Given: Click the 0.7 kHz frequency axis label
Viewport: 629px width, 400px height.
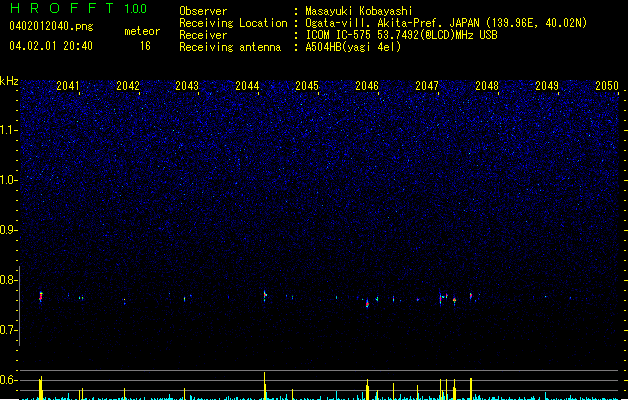Looking at the screenshot, I should tap(9, 330).
